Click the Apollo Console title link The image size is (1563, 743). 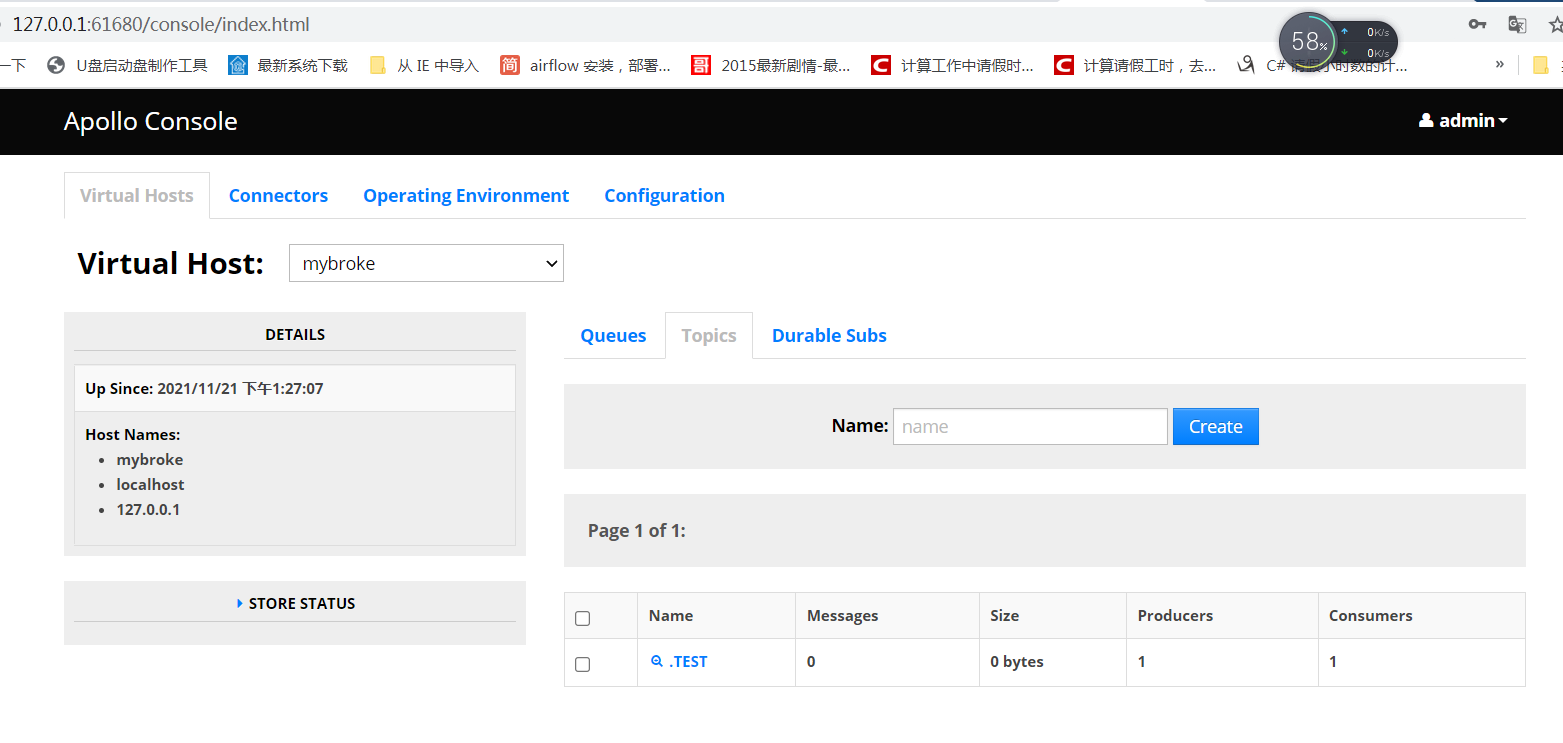pyautogui.click(x=151, y=121)
